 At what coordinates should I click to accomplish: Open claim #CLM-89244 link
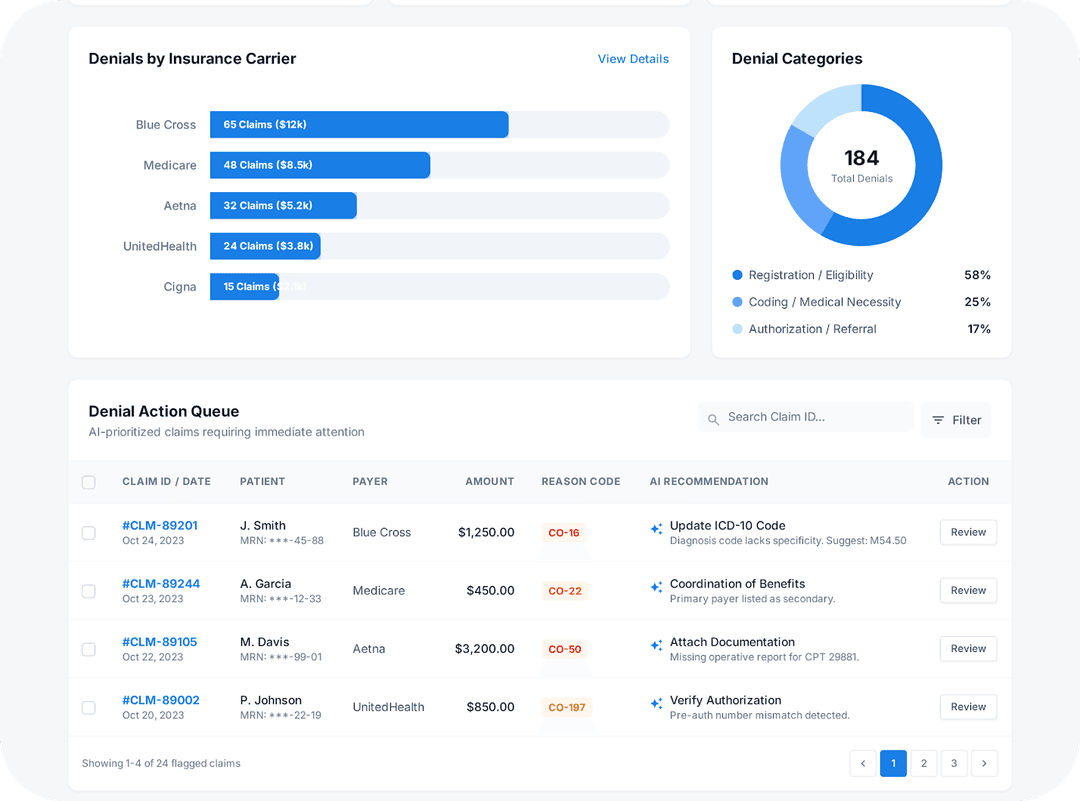161,584
